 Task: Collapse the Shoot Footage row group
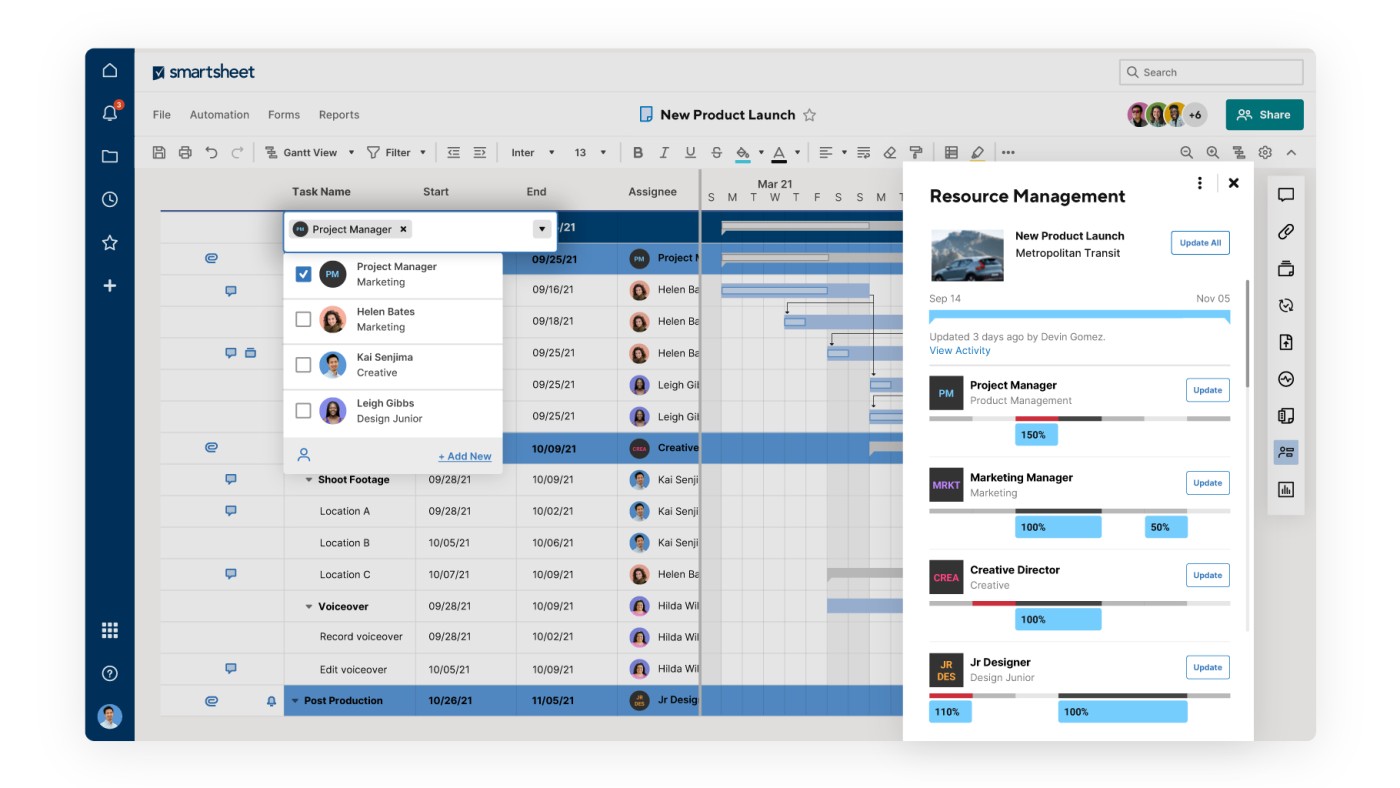309,480
